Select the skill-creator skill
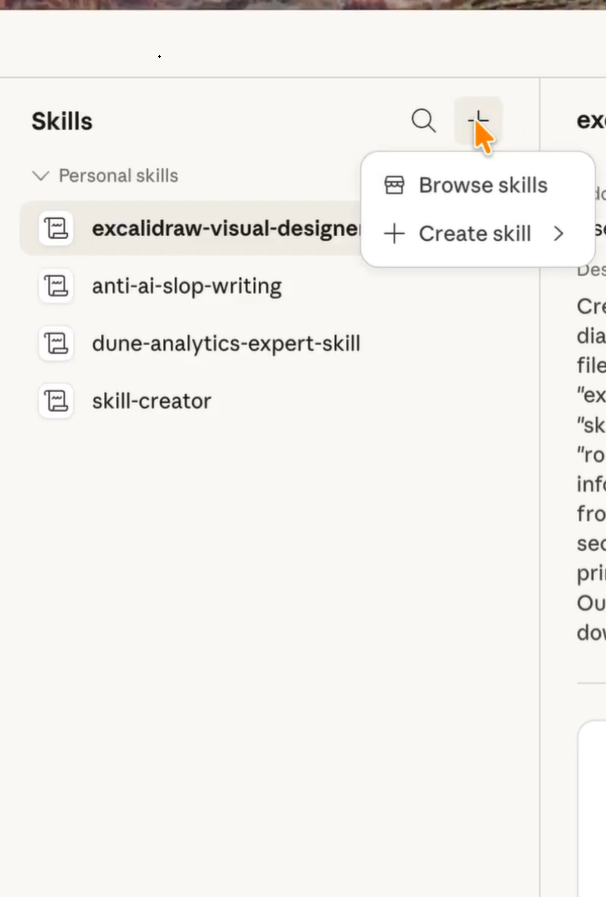Image resolution: width=606 pixels, height=897 pixels. pyautogui.click(x=152, y=401)
